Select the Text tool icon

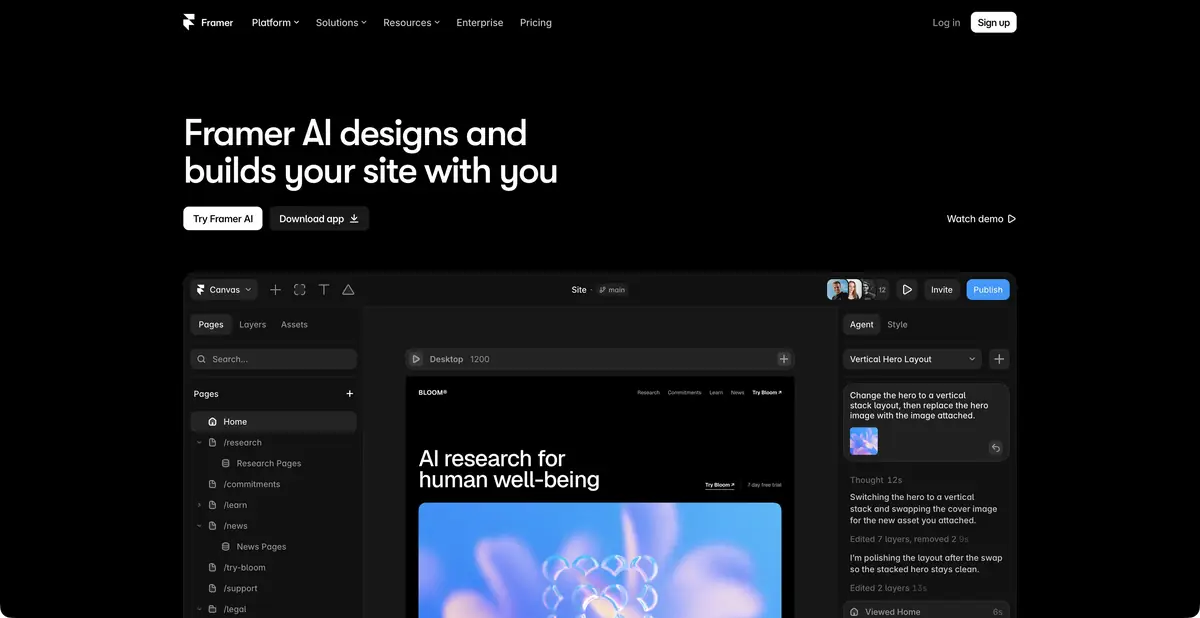point(324,290)
